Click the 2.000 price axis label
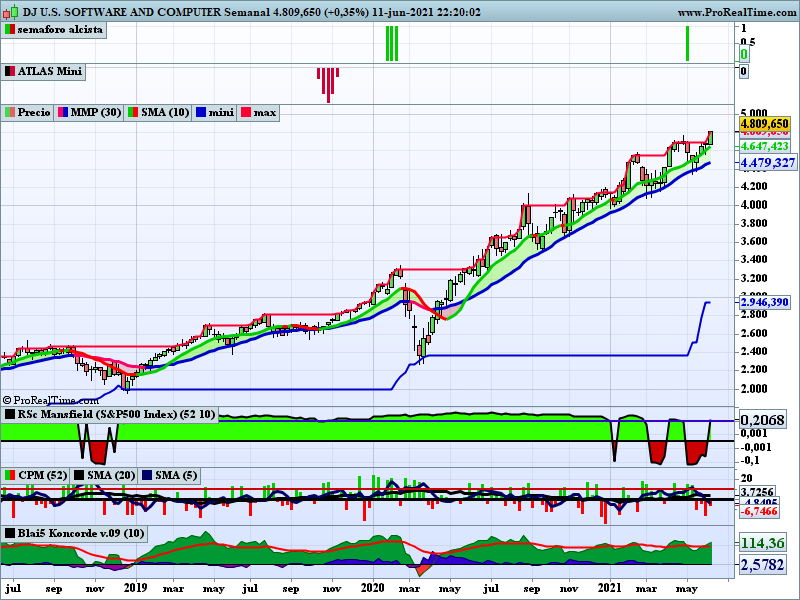This screenshot has height=600, width=800. click(x=754, y=388)
